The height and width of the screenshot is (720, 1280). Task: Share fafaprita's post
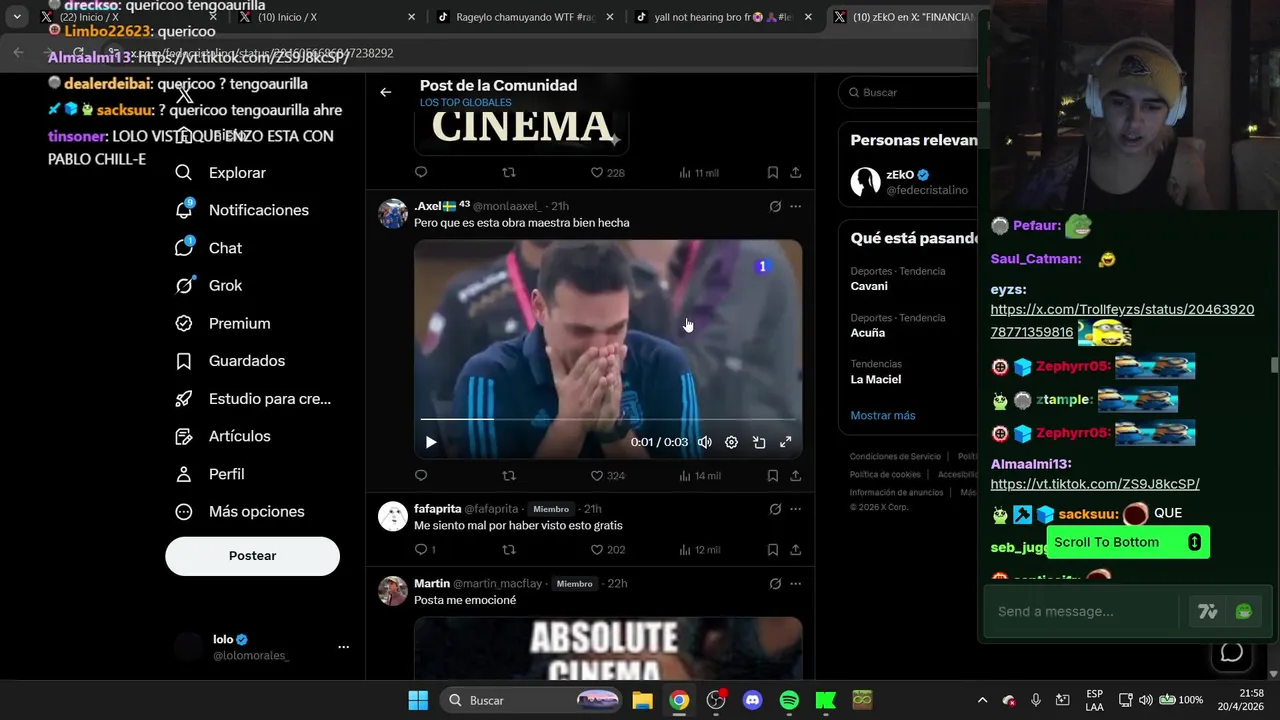click(796, 550)
